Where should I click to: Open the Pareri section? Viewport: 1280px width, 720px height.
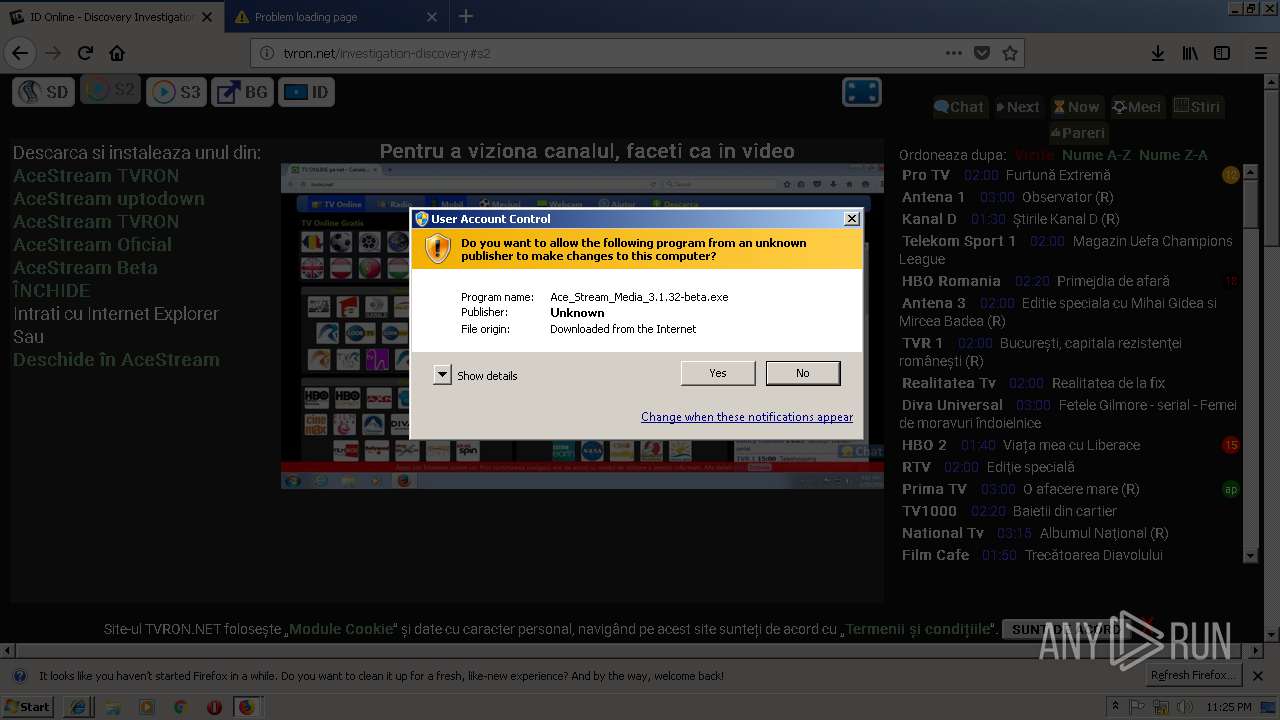[x=1078, y=133]
